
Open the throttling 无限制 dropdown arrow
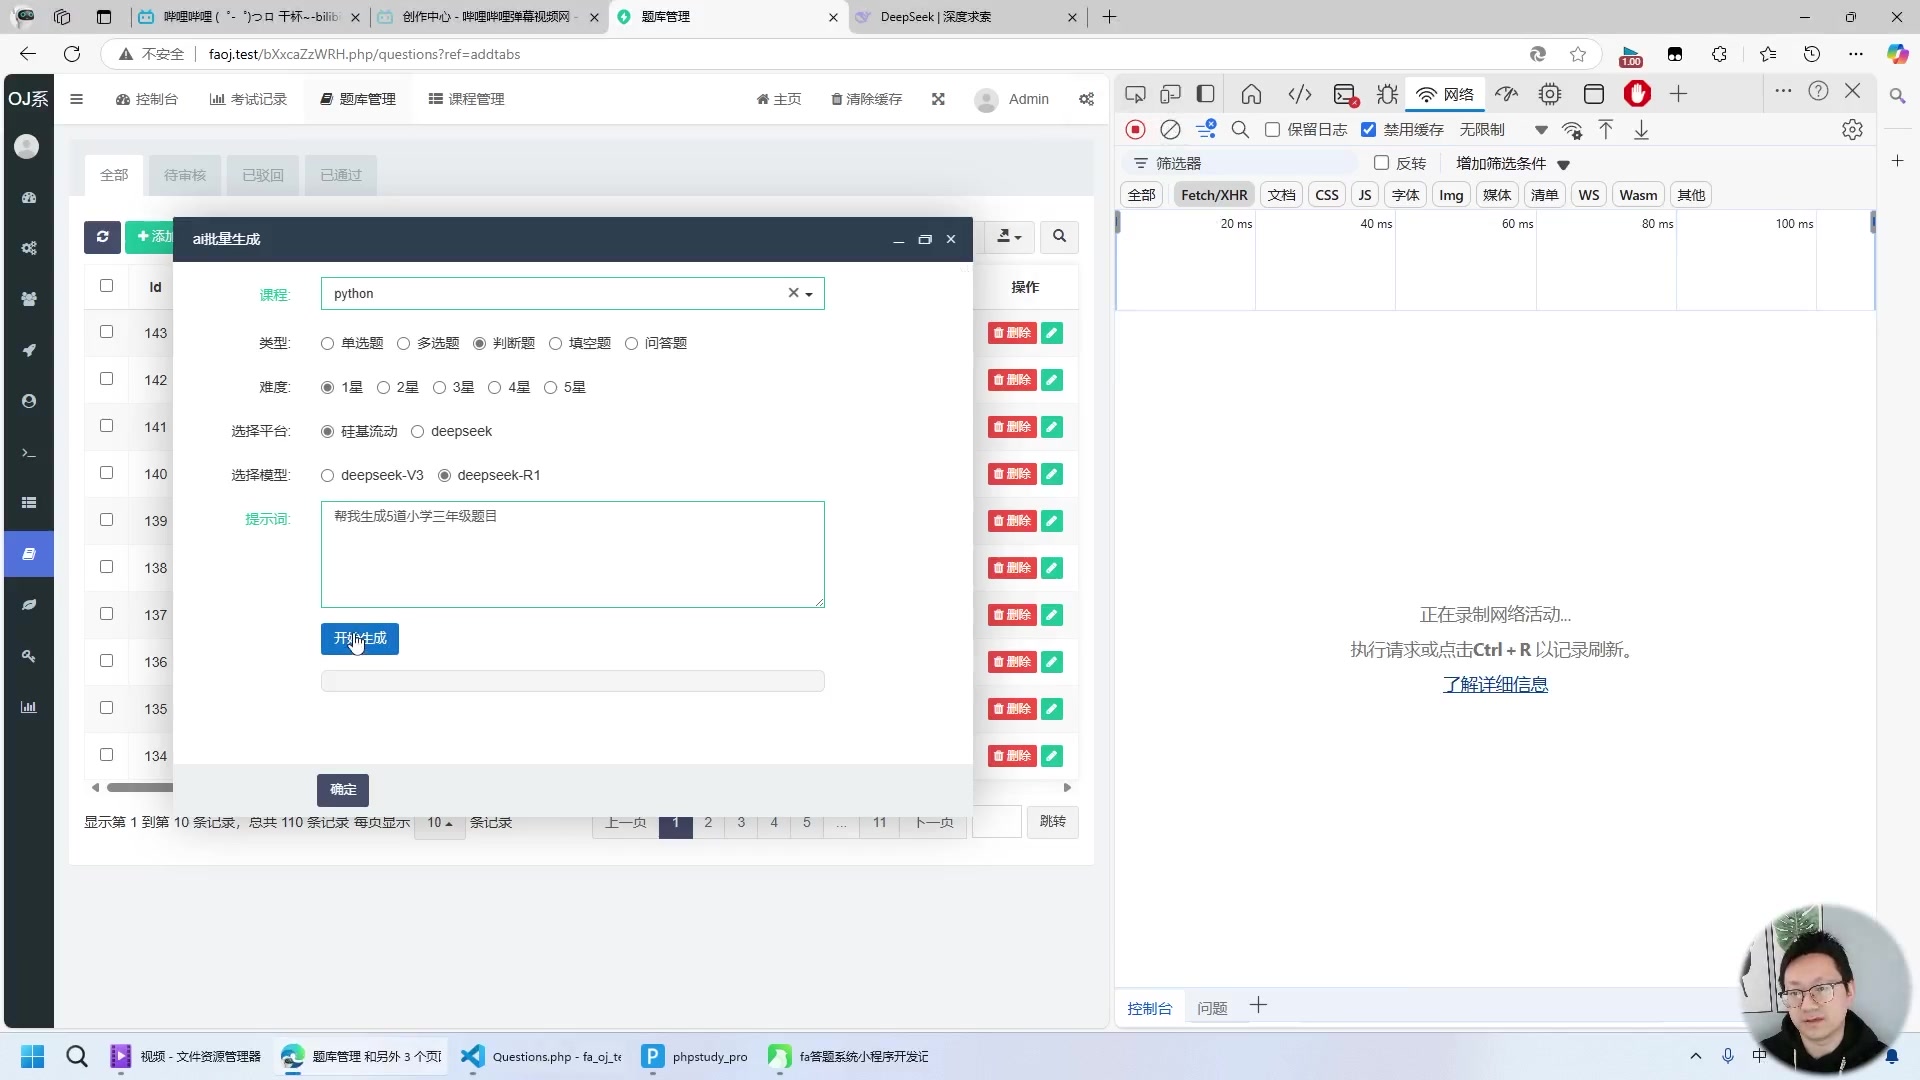point(1541,130)
